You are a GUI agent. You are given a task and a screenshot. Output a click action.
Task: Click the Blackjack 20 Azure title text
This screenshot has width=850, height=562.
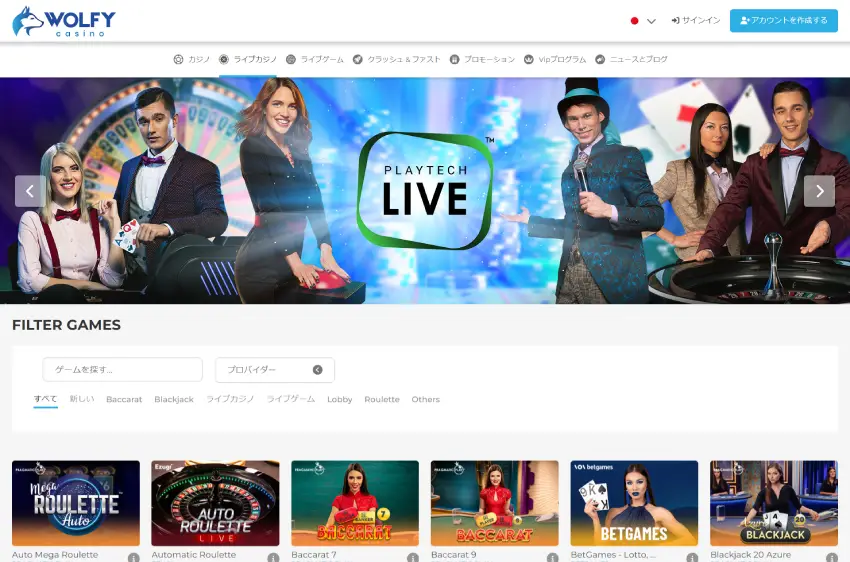point(751,555)
